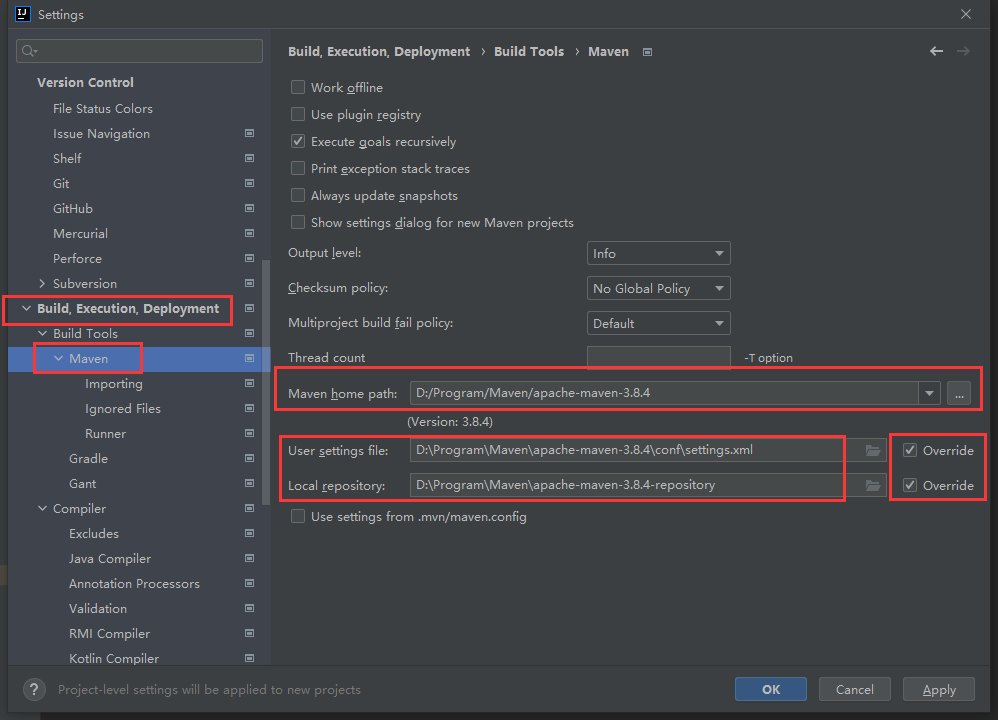998x720 pixels.
Task: Click project icon next to Build Tools
Action: (x=250, y=333)
